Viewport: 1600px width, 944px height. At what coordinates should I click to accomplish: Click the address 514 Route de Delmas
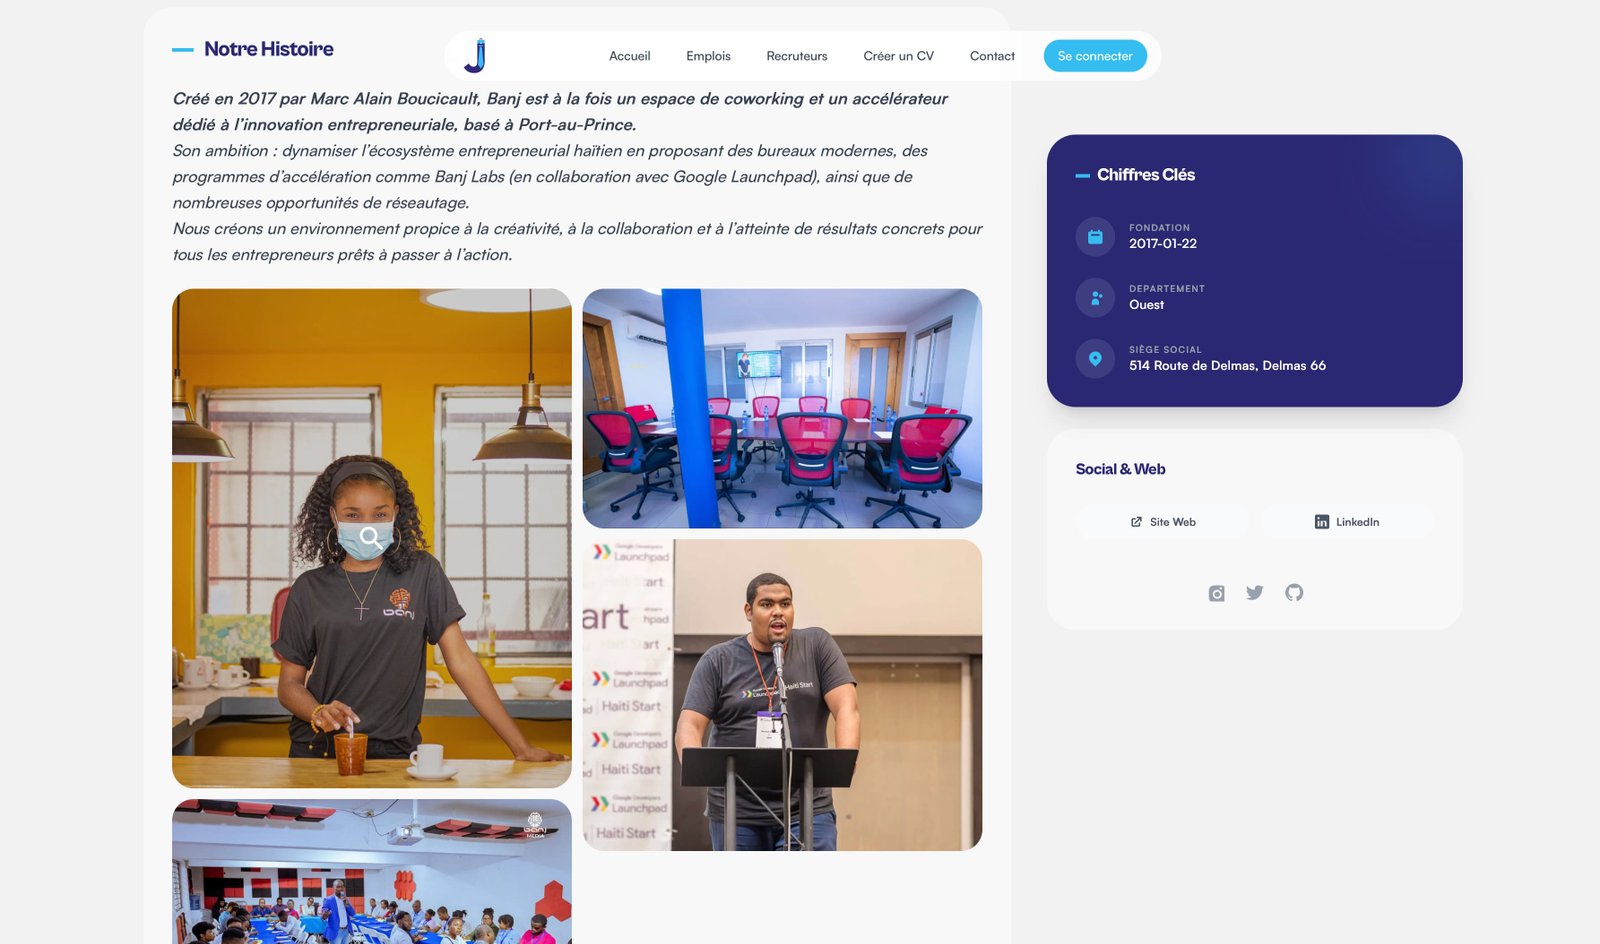pos(1227,366)
